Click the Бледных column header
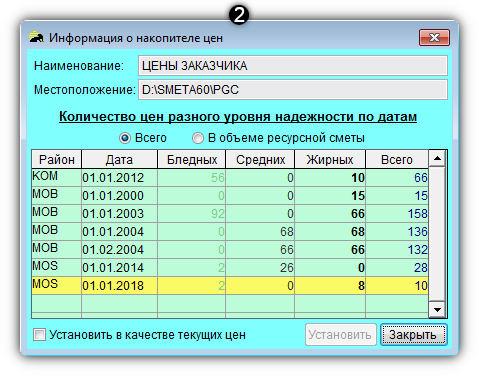 tap(192, 160)
